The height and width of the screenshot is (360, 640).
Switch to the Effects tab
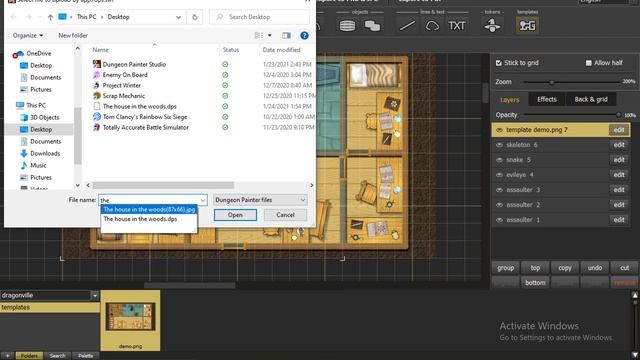click(x=547, y=100)
